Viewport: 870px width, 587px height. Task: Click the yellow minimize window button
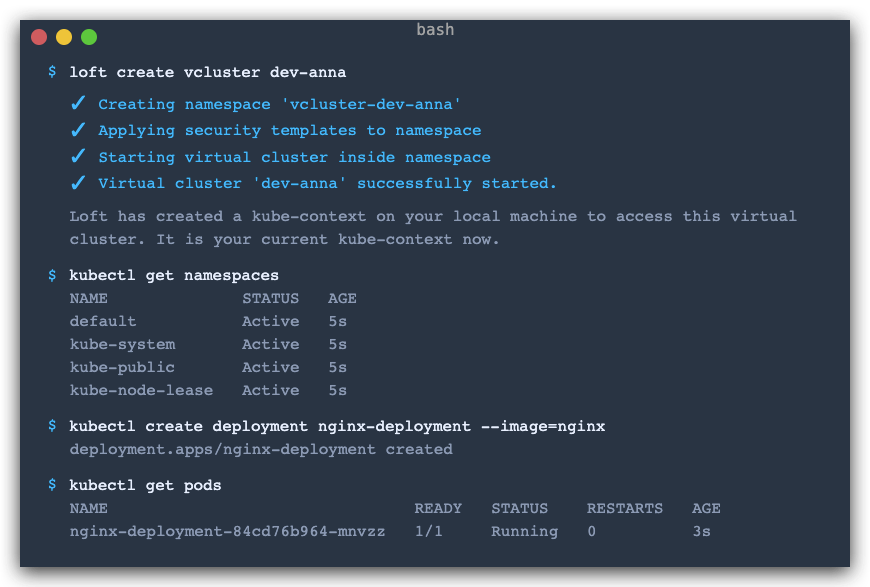pyautogui.click(x=64, y=37)
